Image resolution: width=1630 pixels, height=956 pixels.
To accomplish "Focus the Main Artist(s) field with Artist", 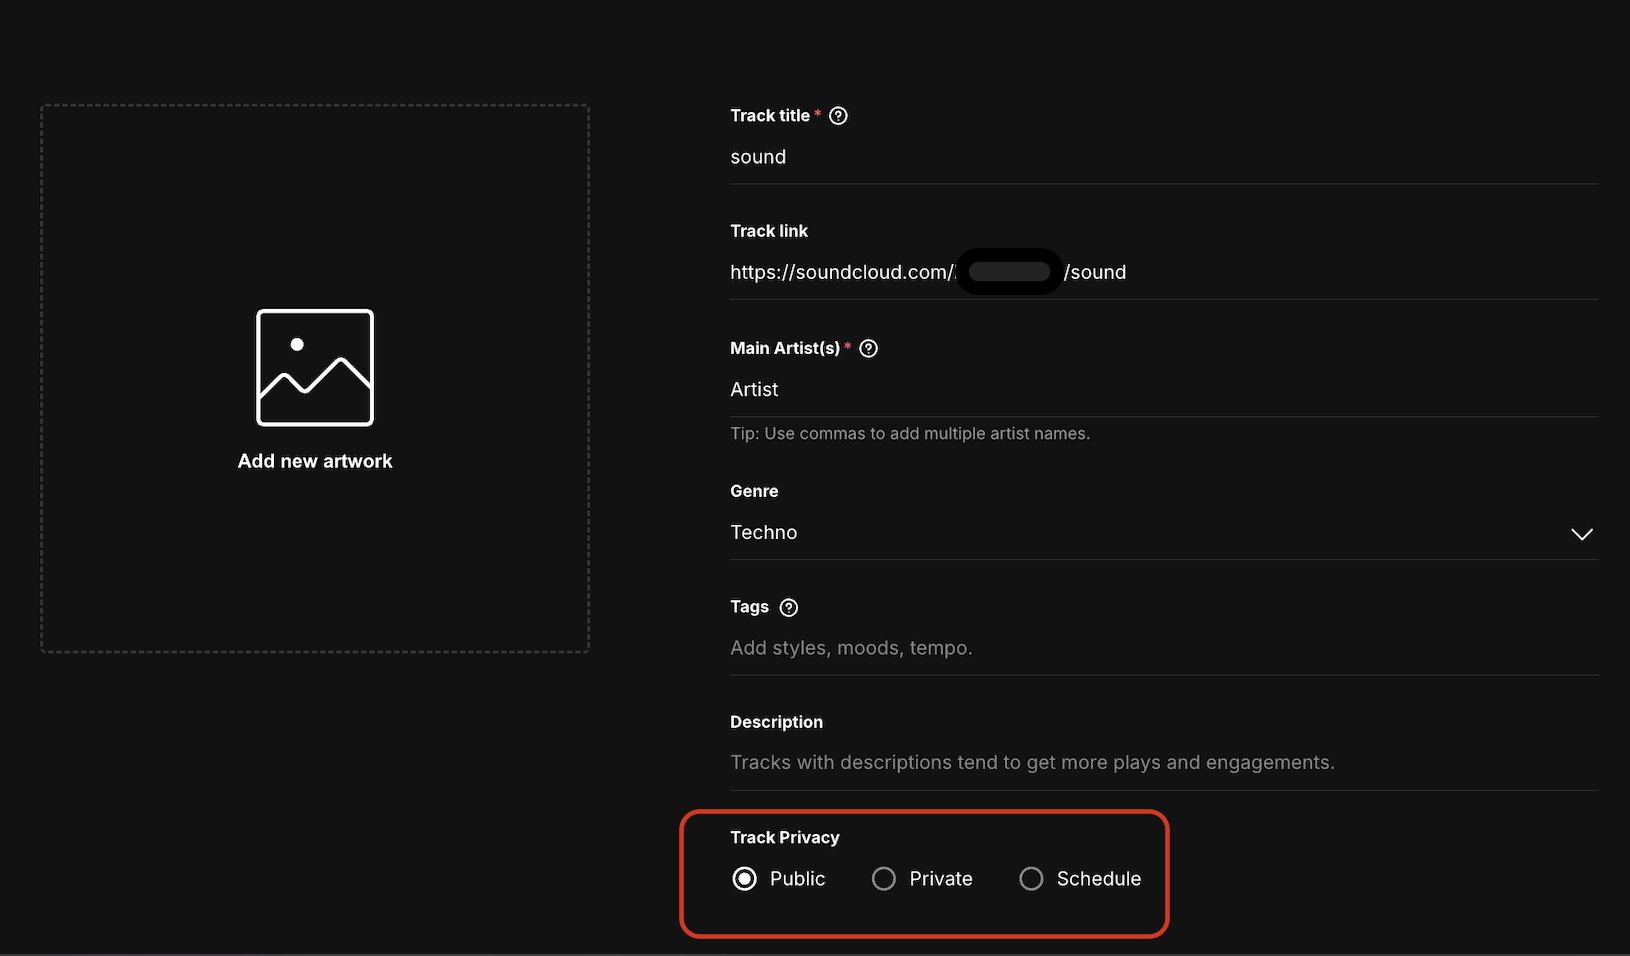I will 1100,390.
